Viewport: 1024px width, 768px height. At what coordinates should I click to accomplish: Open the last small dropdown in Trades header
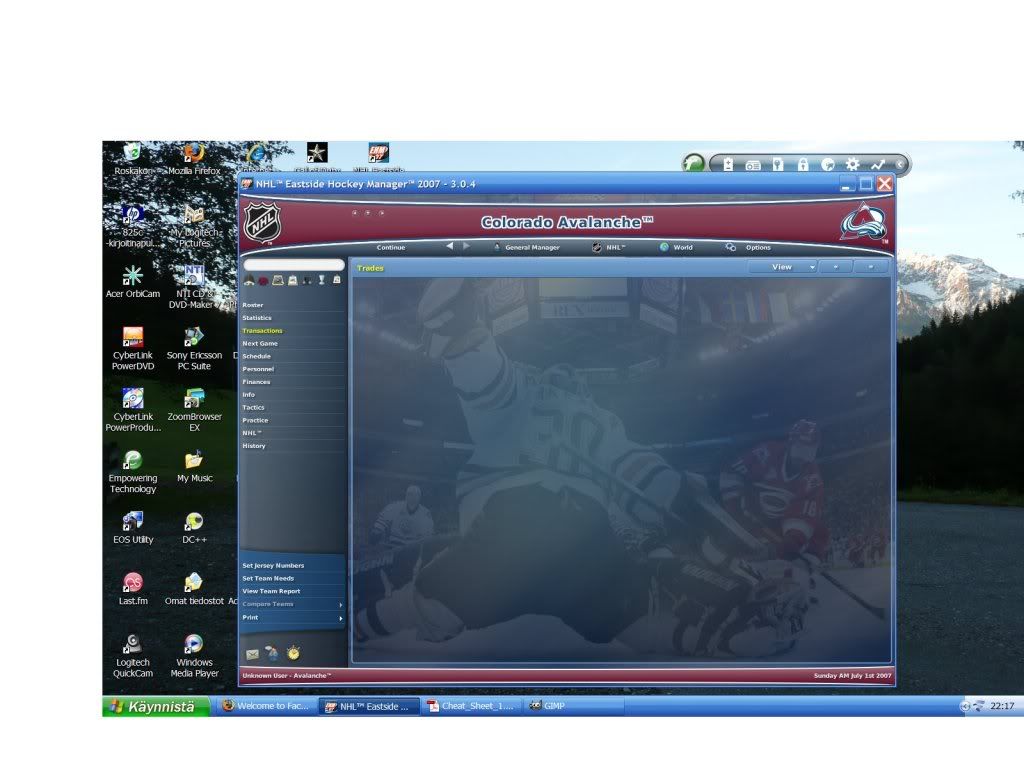(x=871, y=267)
